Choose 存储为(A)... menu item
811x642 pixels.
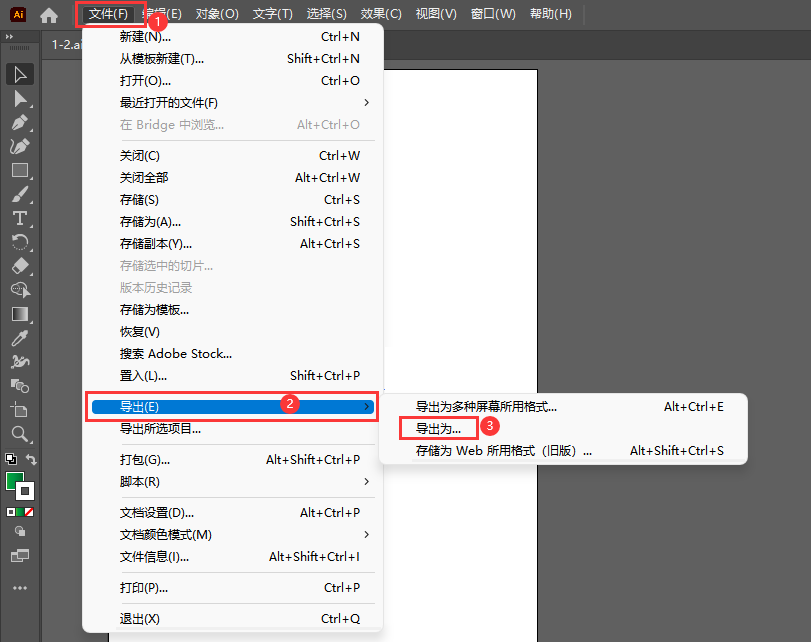[233, 221]
